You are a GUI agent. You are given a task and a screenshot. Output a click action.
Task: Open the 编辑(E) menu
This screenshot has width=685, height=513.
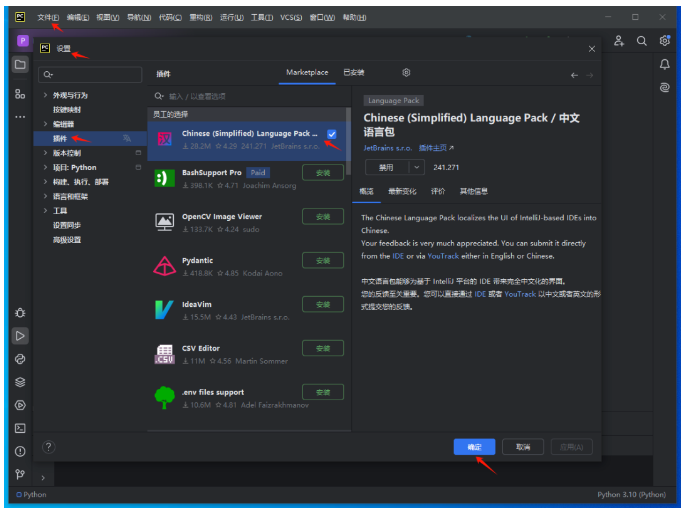point(78,17)
